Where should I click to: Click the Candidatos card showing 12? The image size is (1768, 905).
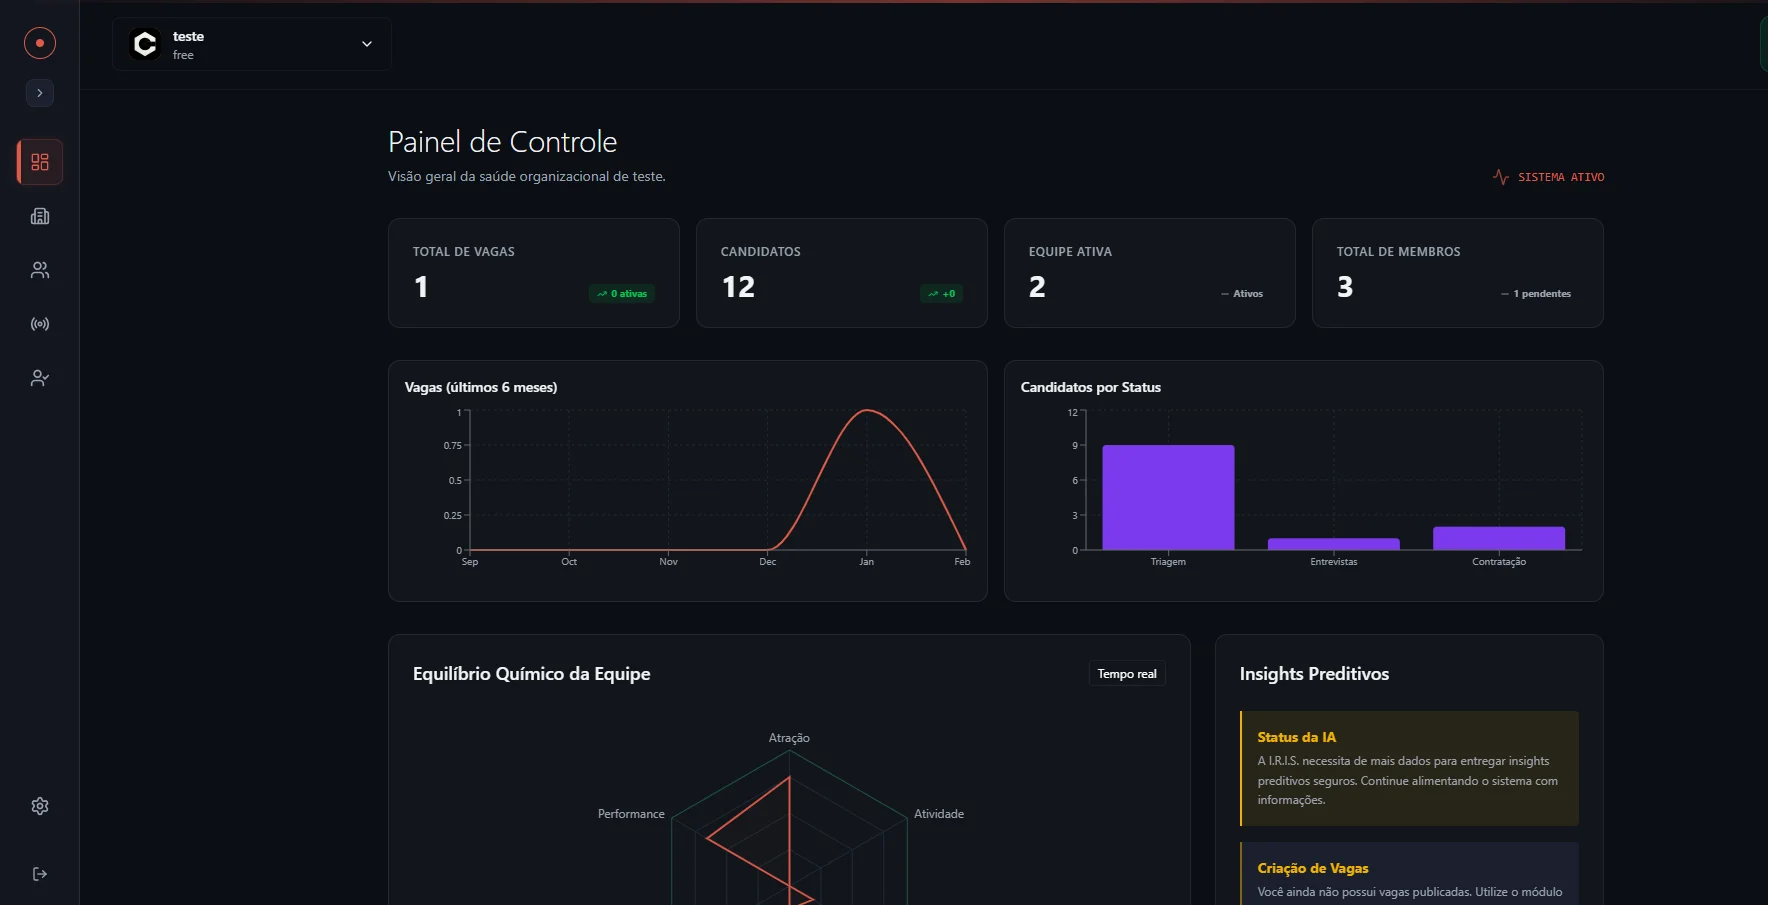(841, 273)
